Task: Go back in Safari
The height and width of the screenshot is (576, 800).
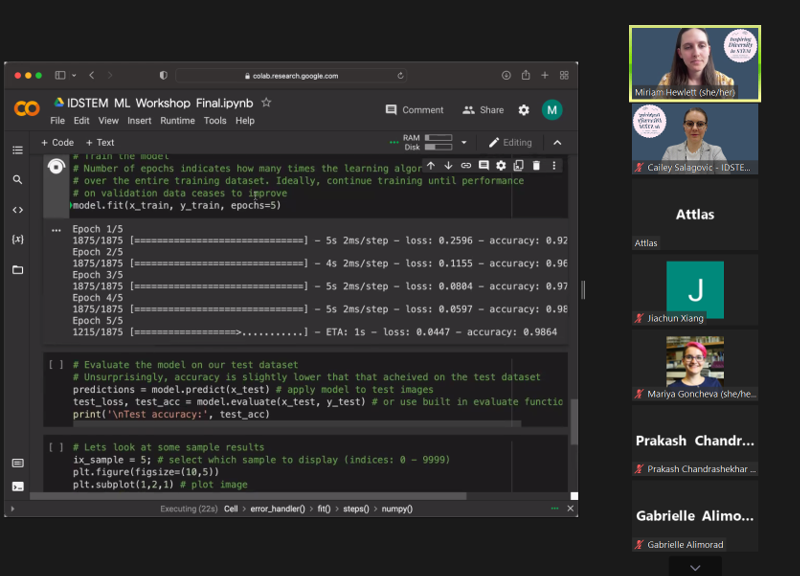Action: point(92,76)
